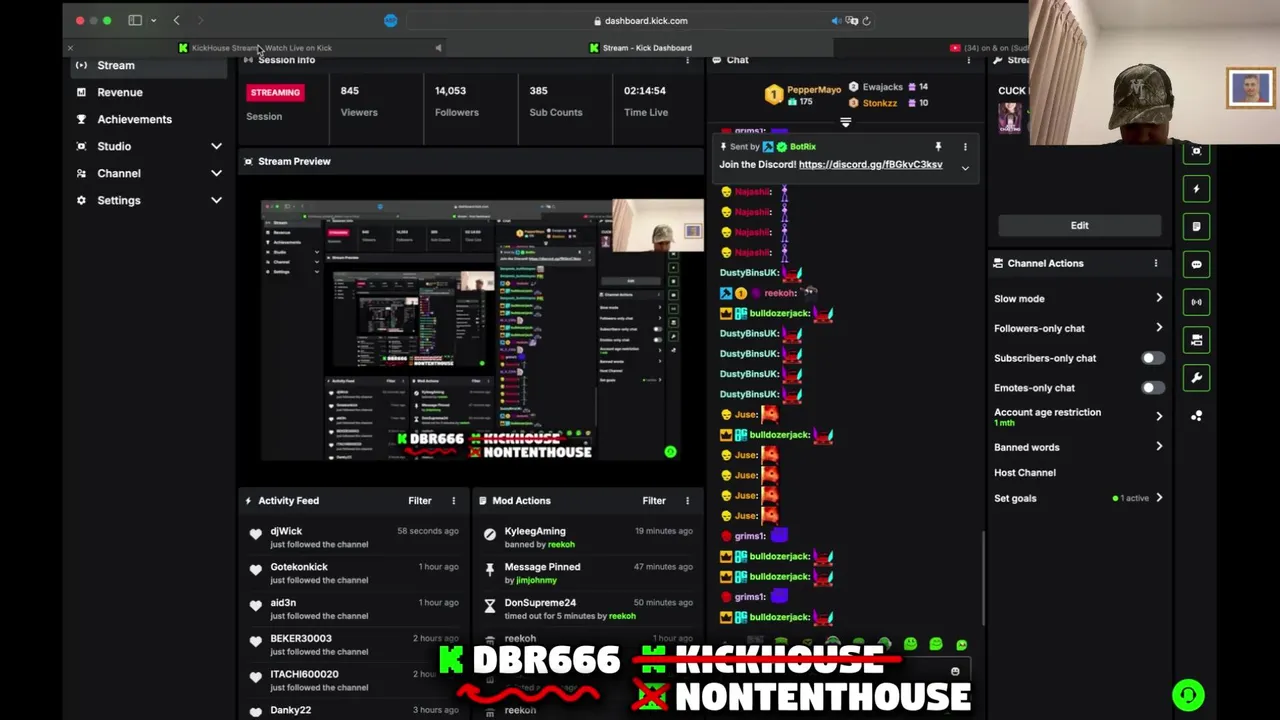Click Message Pinned mod action entry
Screen dimensions: 1280x720
(588, 573)
